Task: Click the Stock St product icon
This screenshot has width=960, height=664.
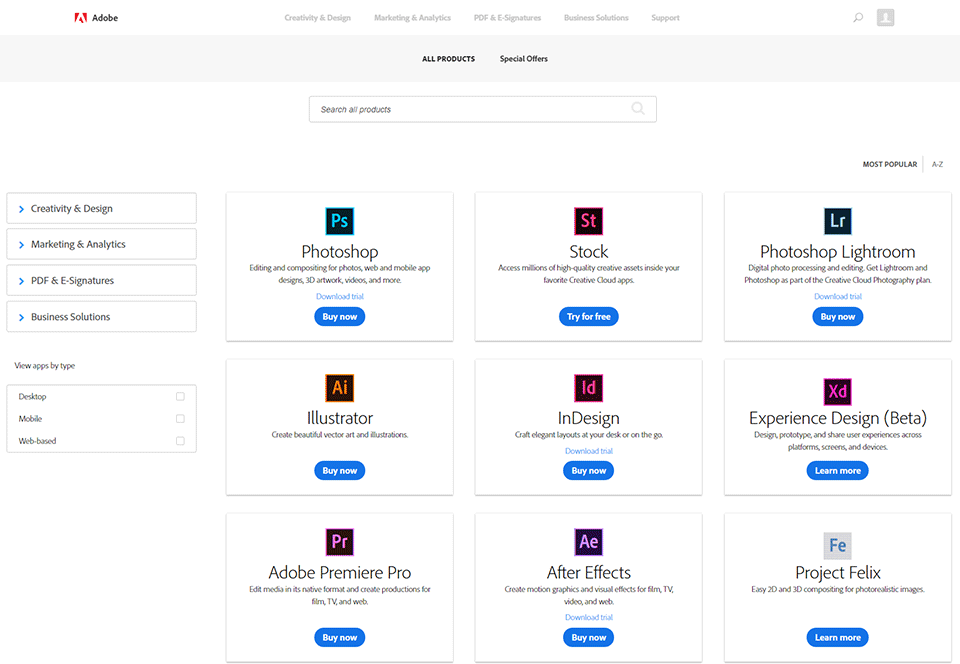Action: pyautogui.click(x=588, y=221)
